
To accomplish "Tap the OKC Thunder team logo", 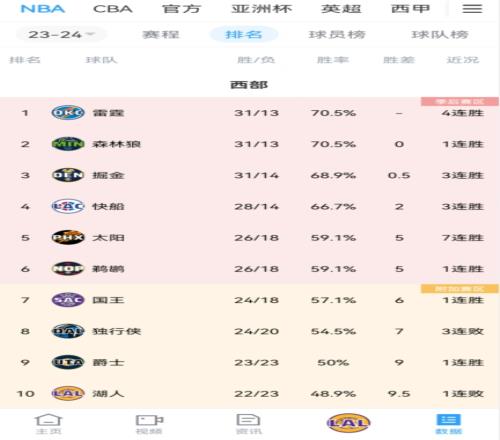I will coord(68,113).
